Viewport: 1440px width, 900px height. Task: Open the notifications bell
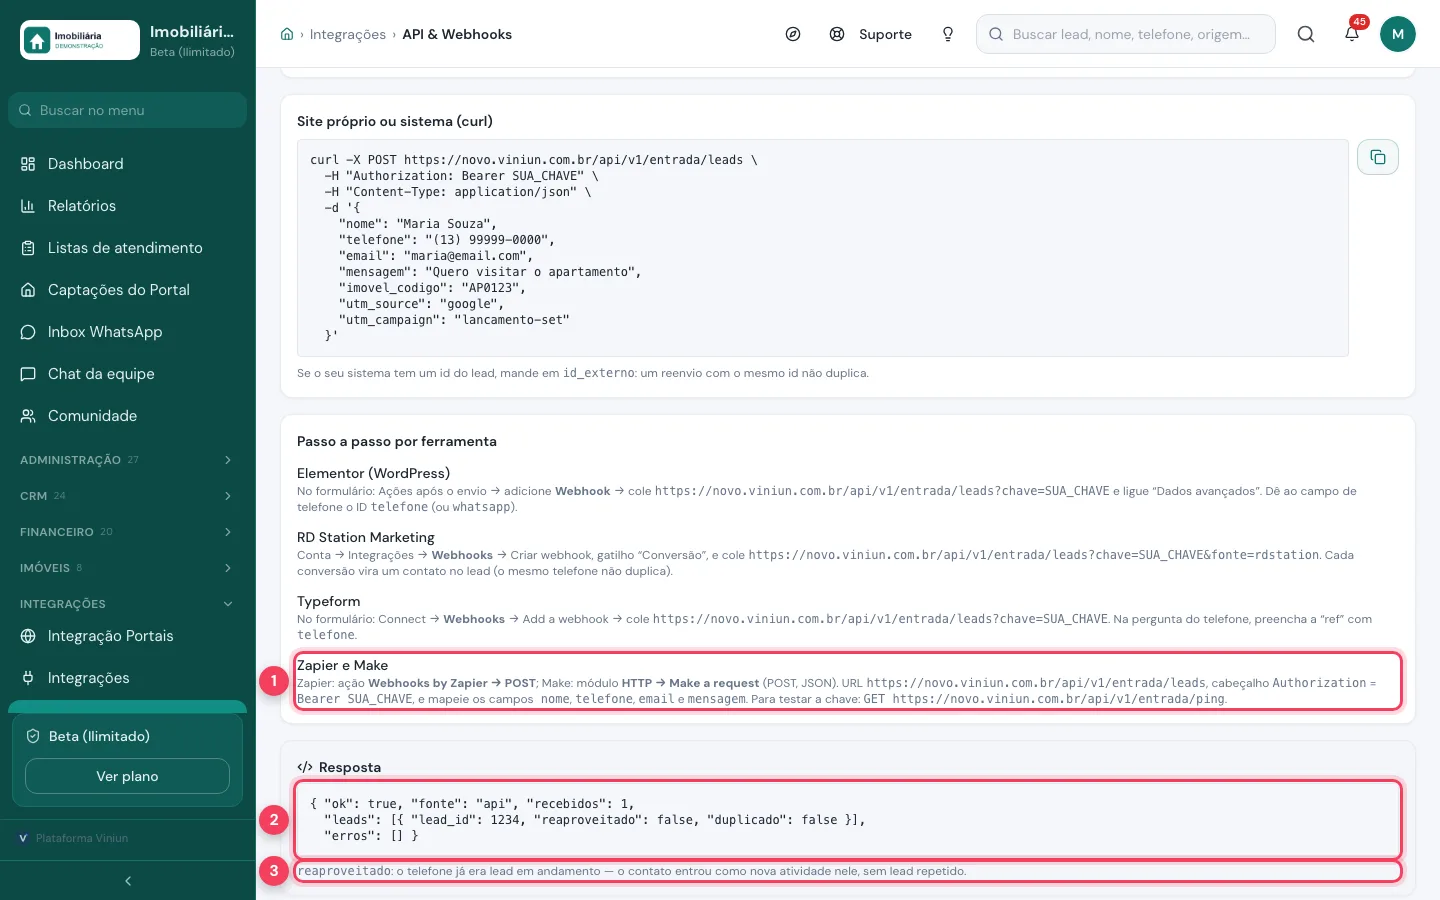click(1352, 34)
